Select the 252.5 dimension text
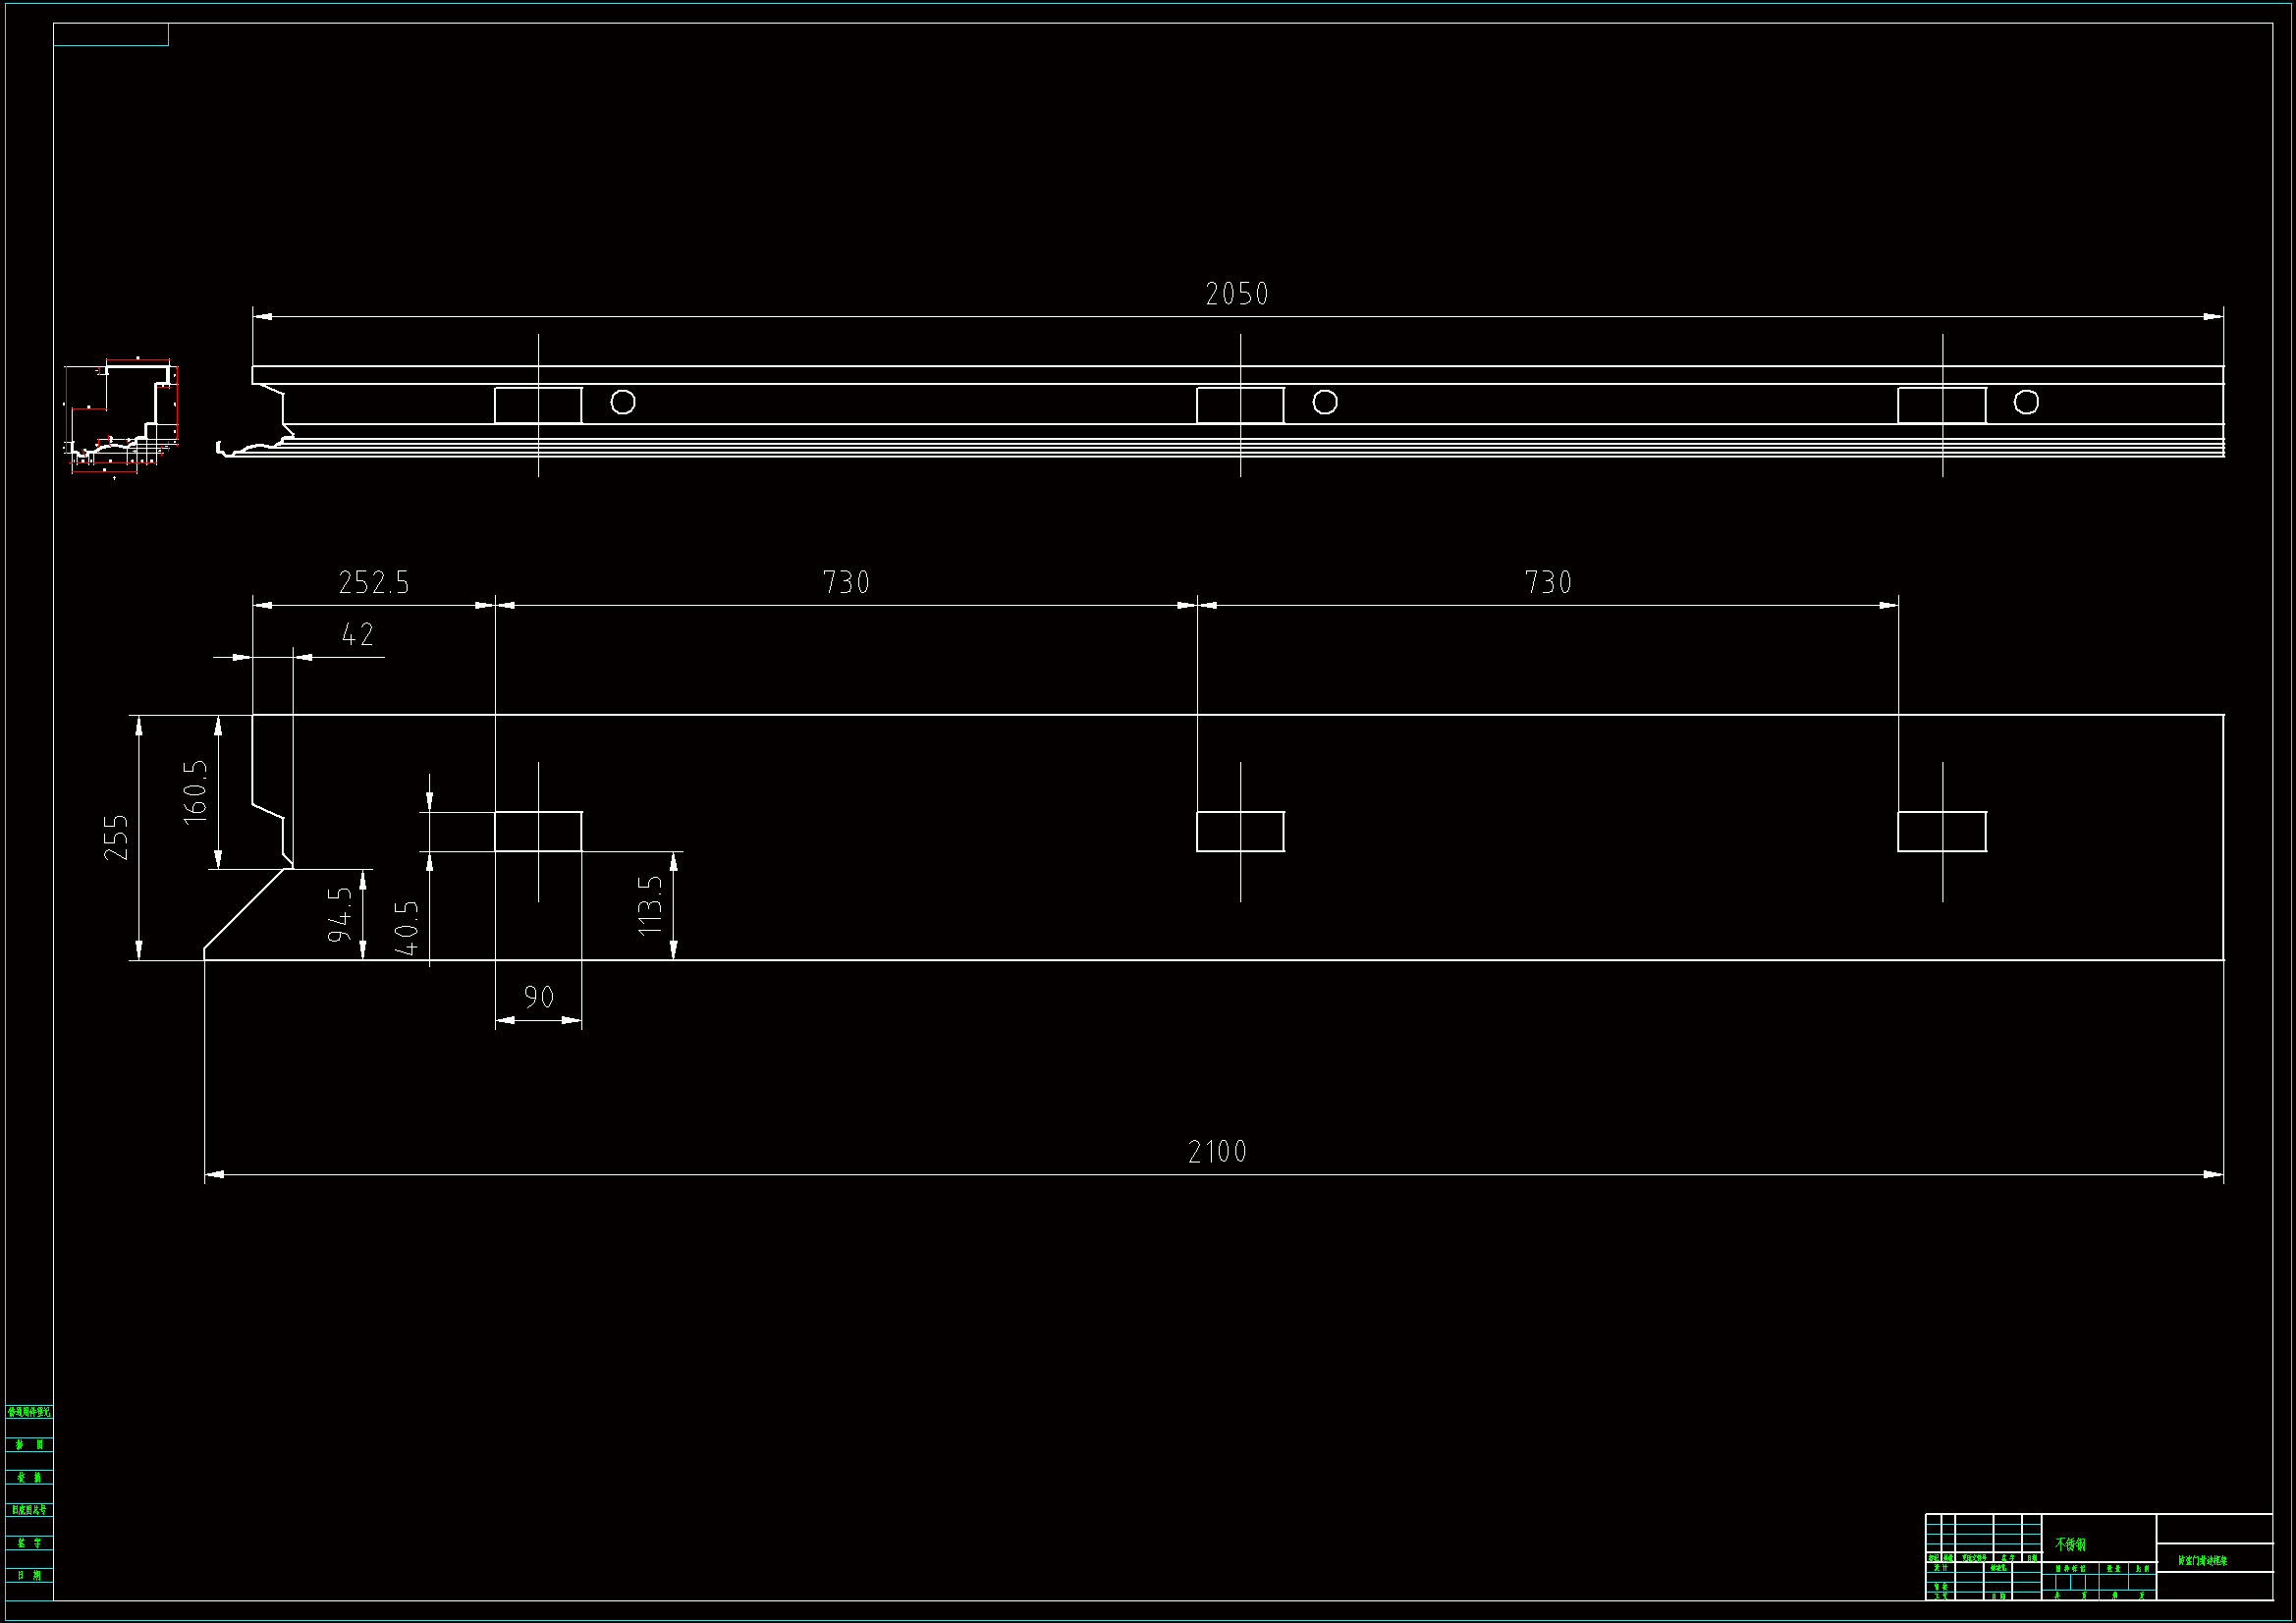2296x1623 pixels. 374,583
